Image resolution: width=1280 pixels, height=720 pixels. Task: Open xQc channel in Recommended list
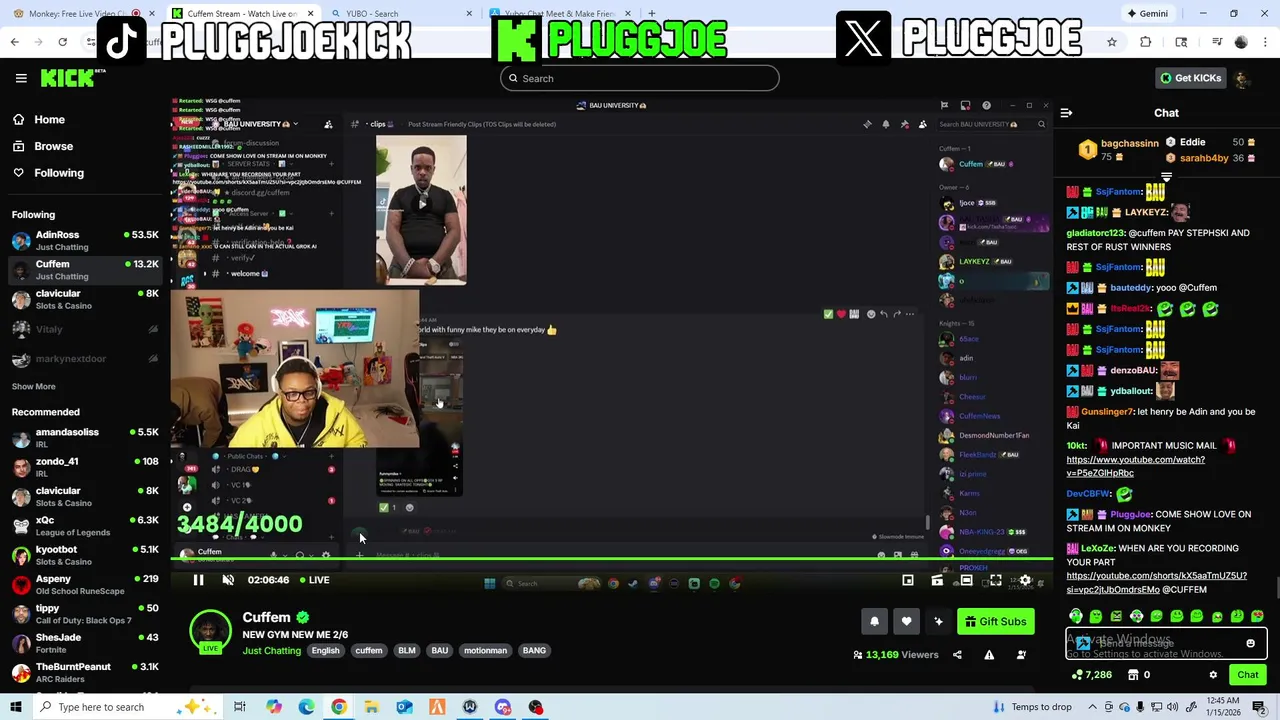[x=85, y=526]
